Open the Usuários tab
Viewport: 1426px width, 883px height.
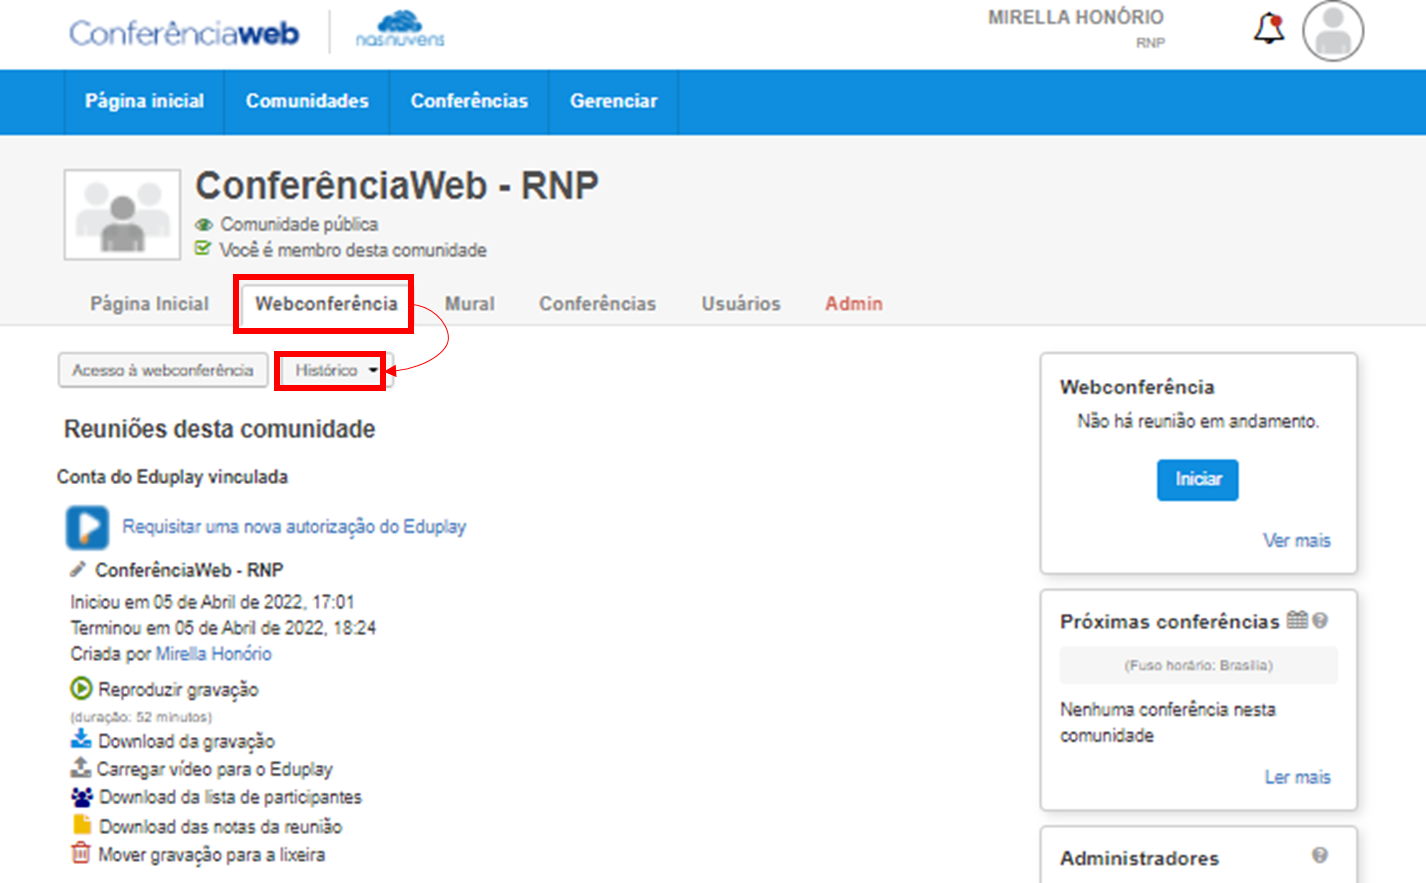[x=741, y=304]
